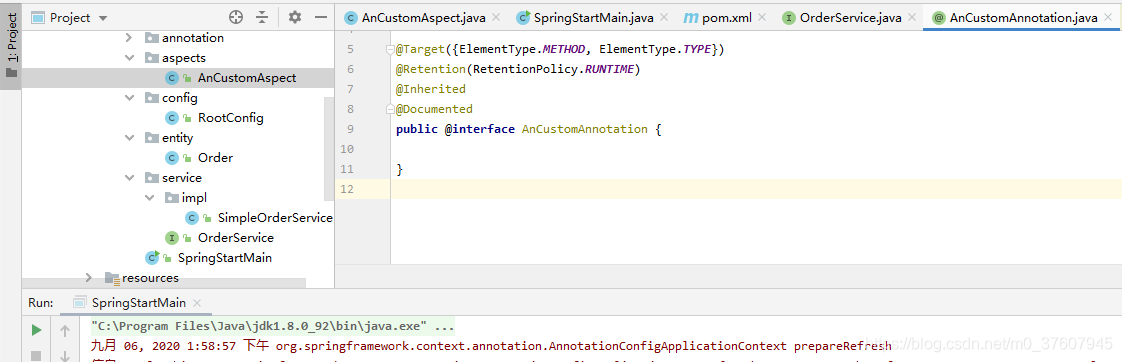This screenshot has width=1122, height=362.
Task: Collapse the aspects folder
Action: click(129, 58)
